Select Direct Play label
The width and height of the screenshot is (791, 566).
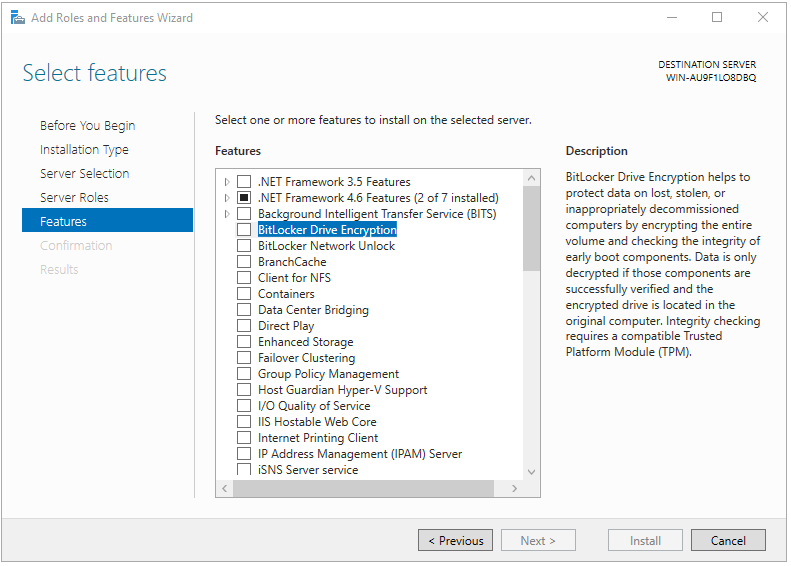[x=286, y=326]
